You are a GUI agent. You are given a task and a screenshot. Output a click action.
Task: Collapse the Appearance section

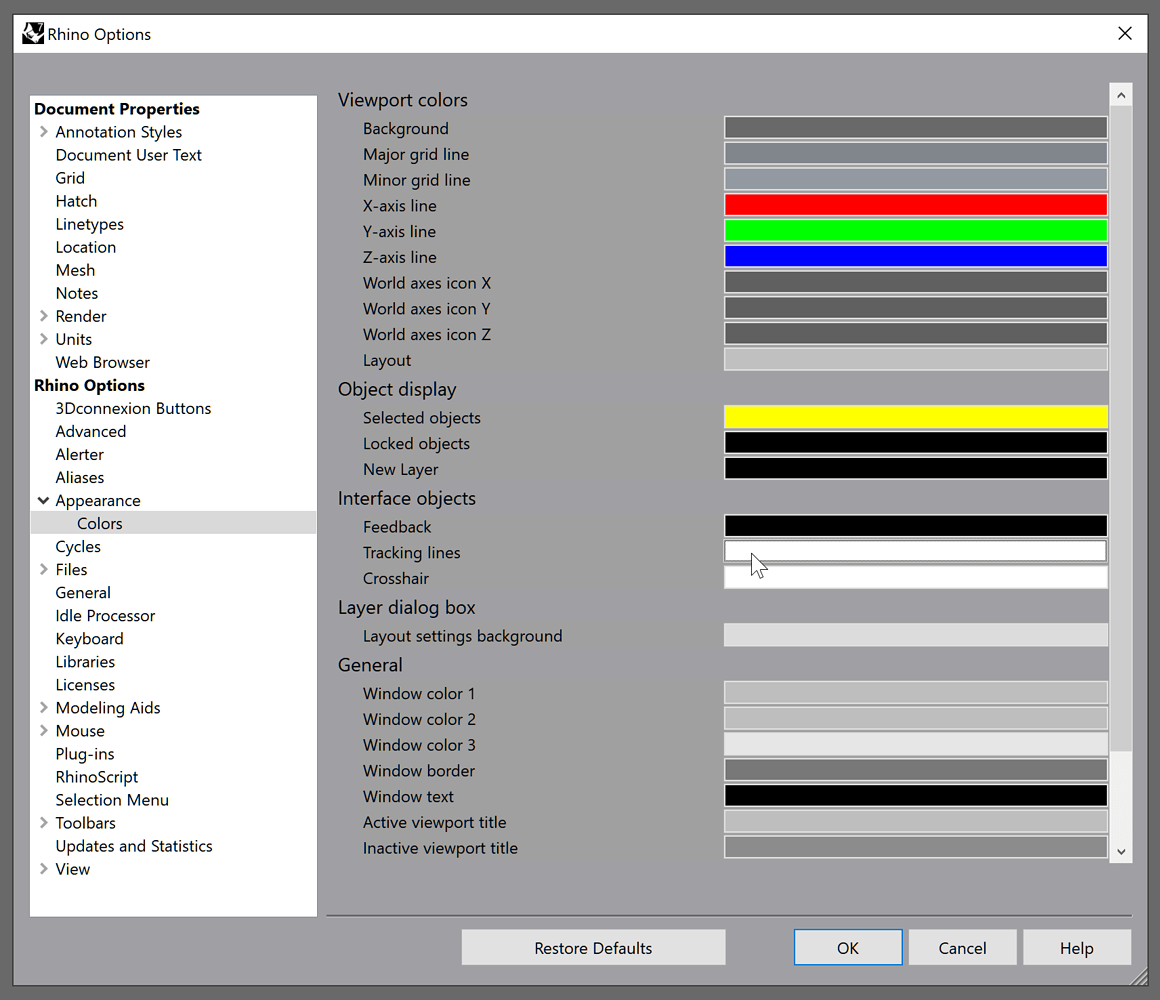pyautogui.click(x=43, y=500)
